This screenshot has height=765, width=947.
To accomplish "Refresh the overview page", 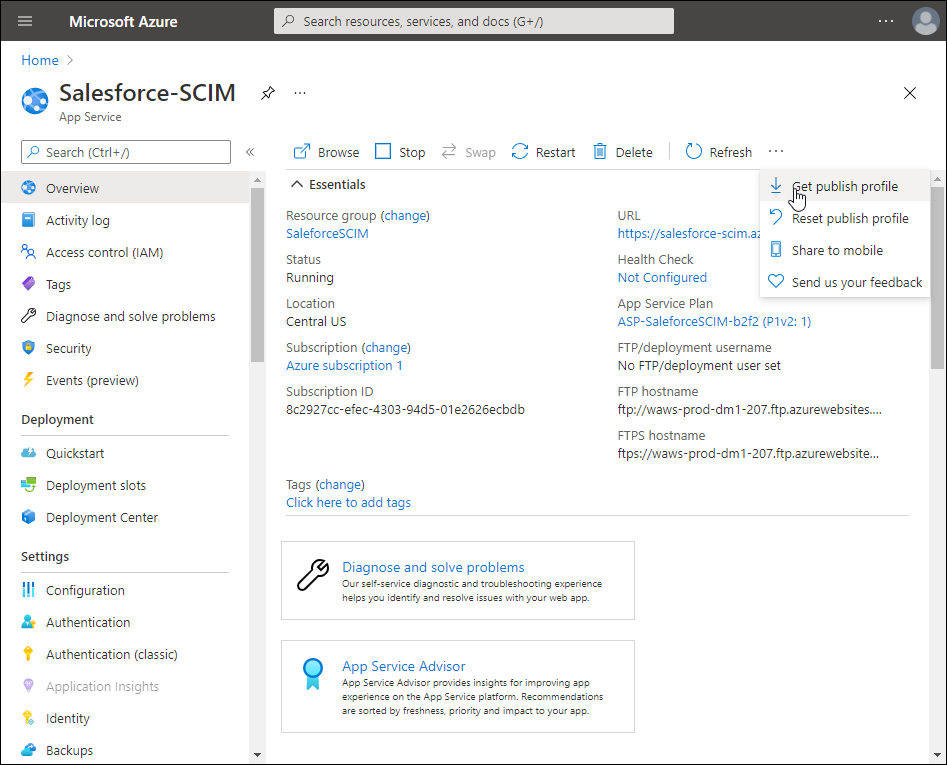I will pos(718,152).
